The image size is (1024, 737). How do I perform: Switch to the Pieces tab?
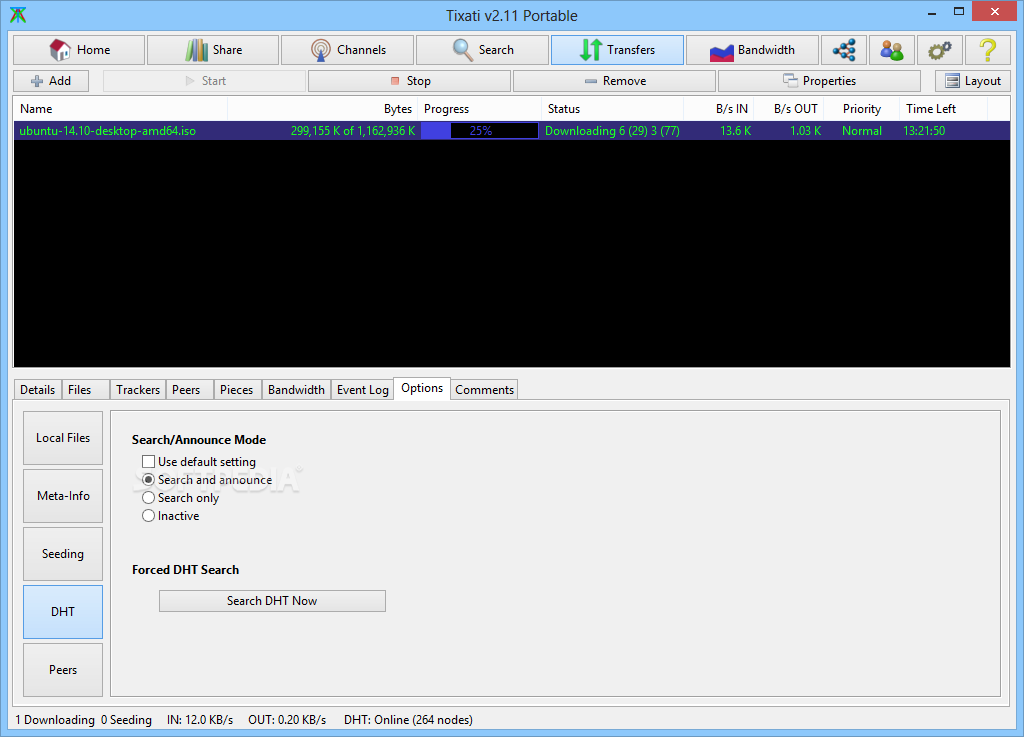[x=236, y=390]
